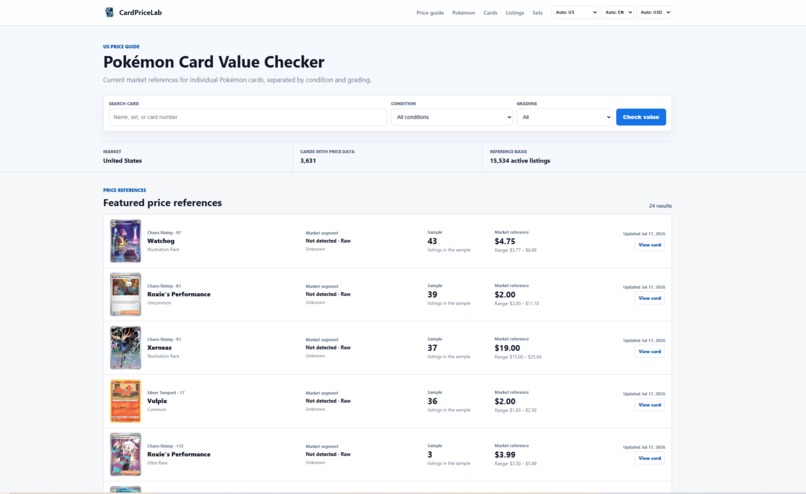The height and width of the screenshot is (494, 806).
Task: Click the $19.00 market reference price
Action: 507,349
